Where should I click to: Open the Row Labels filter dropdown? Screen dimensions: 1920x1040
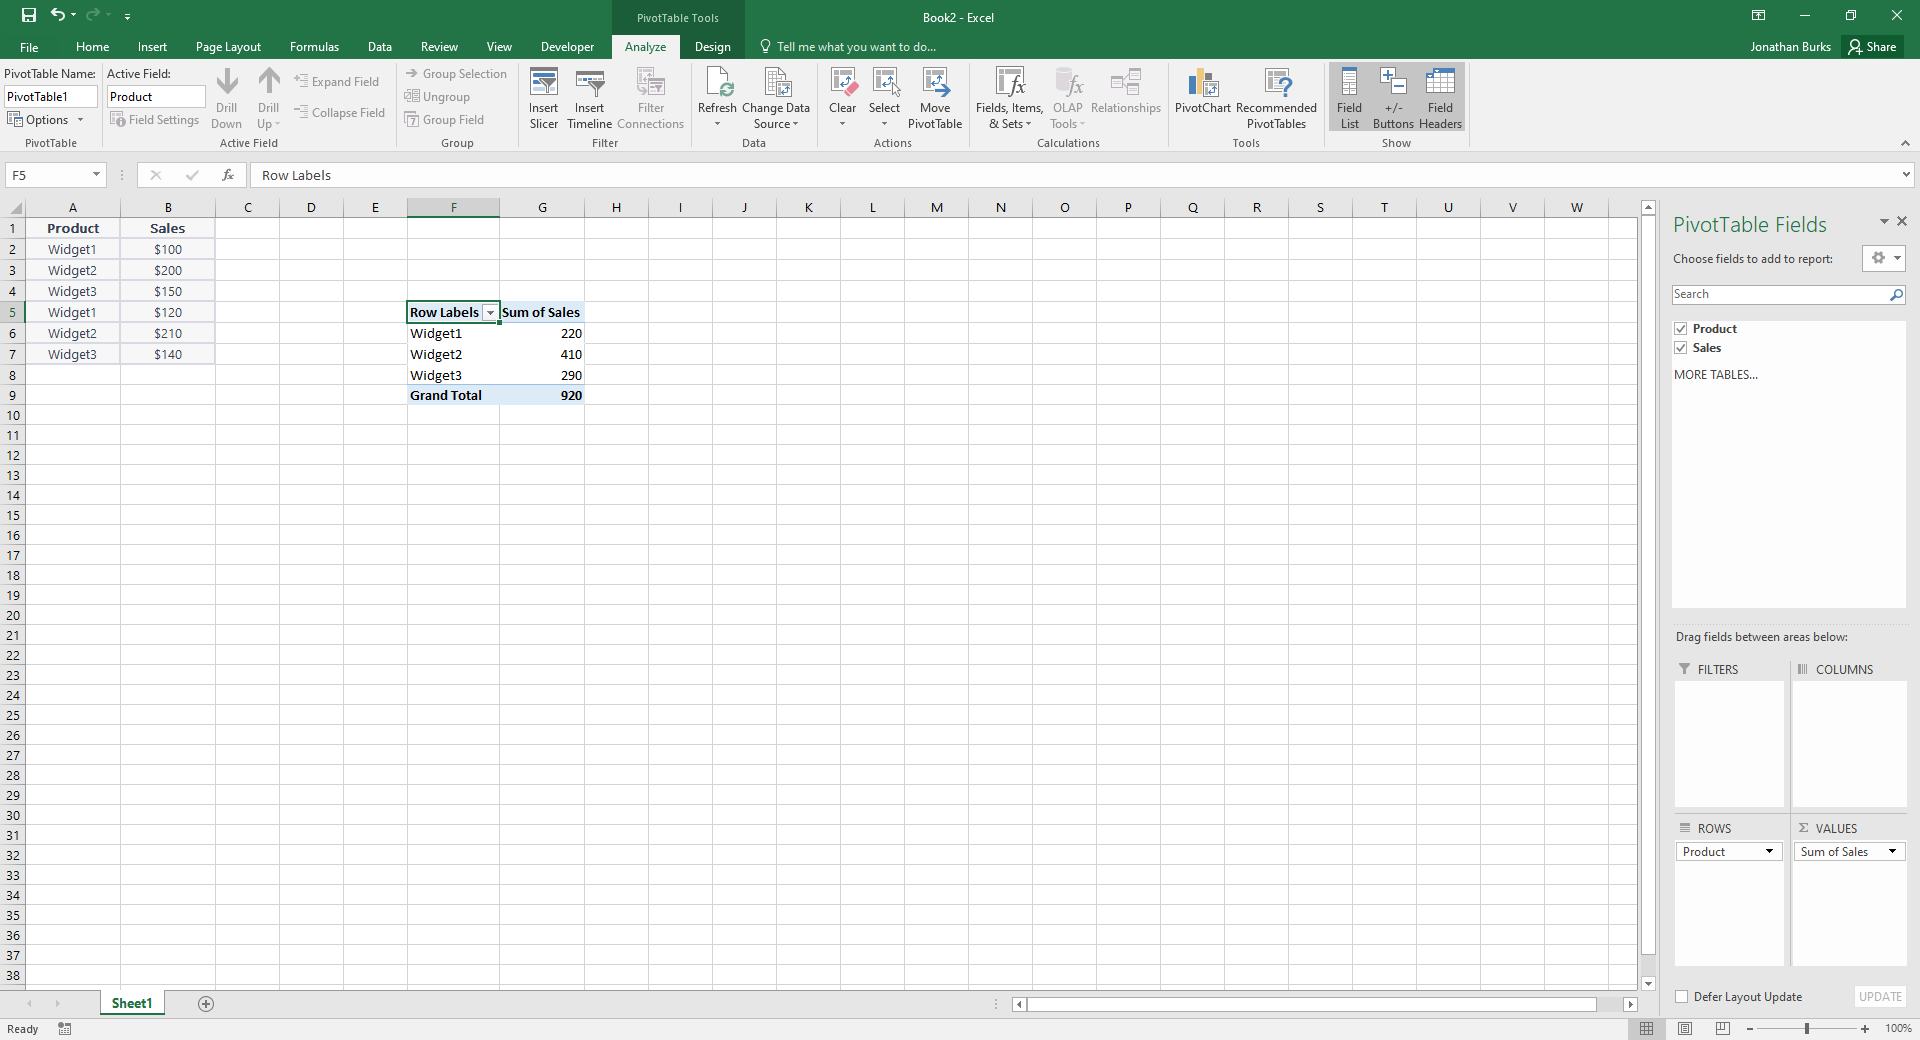490,313
